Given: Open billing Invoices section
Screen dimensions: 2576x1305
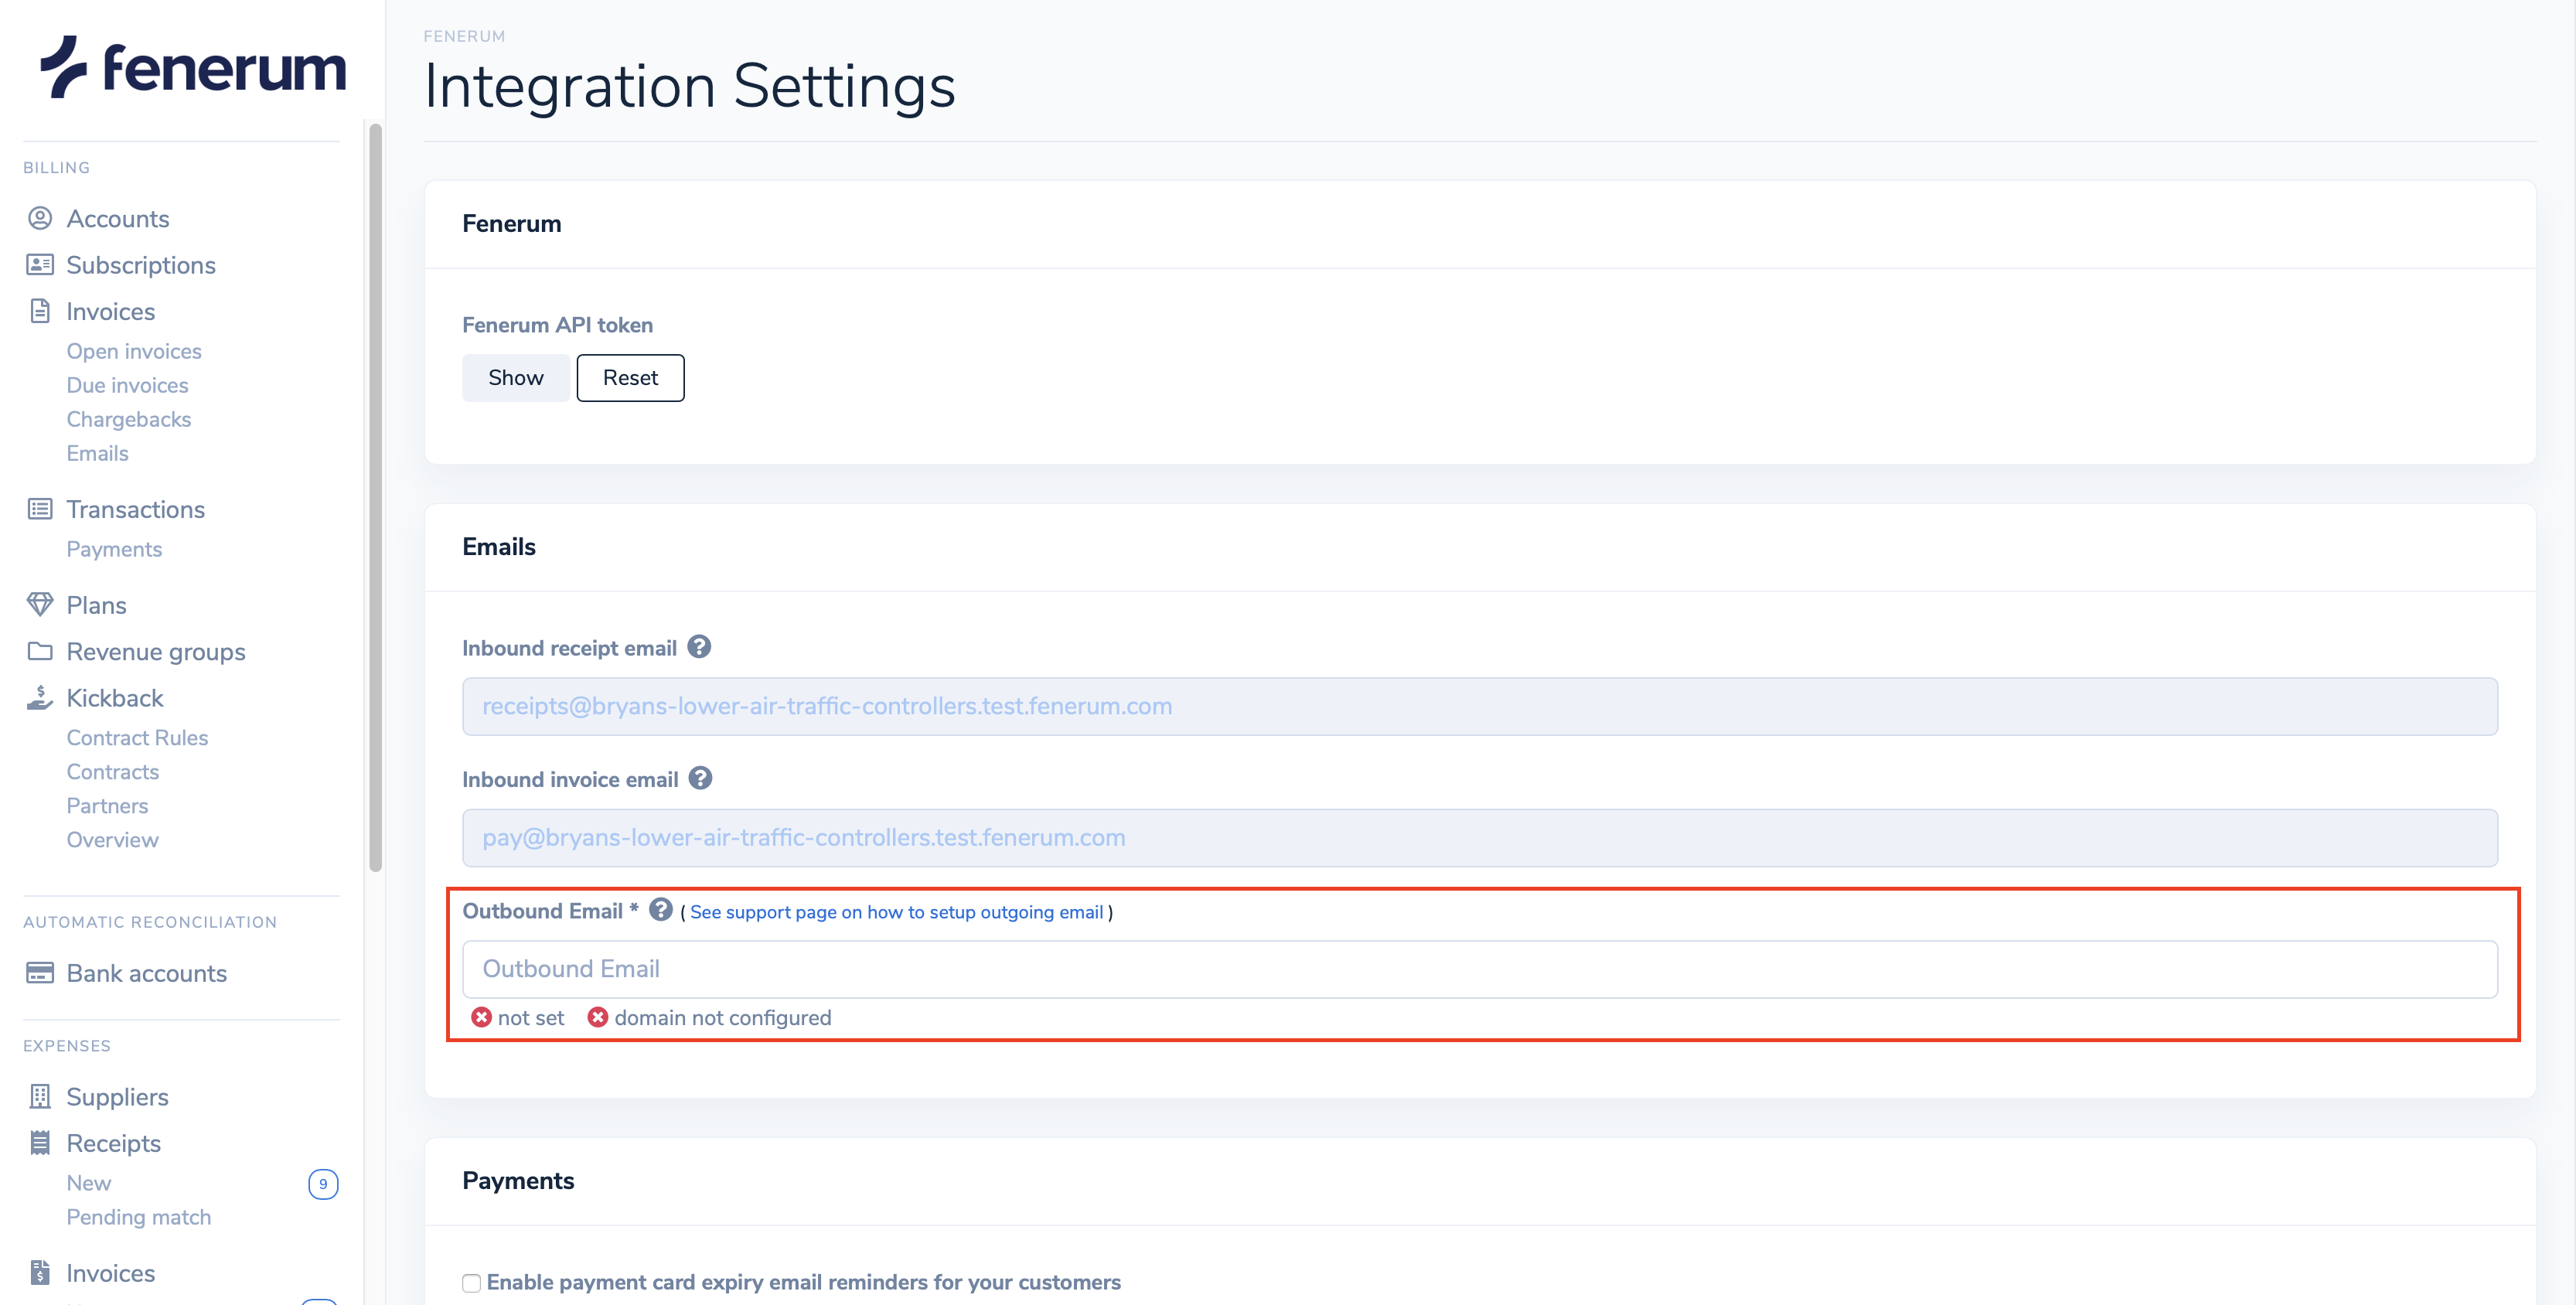Looking at the screenshot, I should (x=111, y=311).
